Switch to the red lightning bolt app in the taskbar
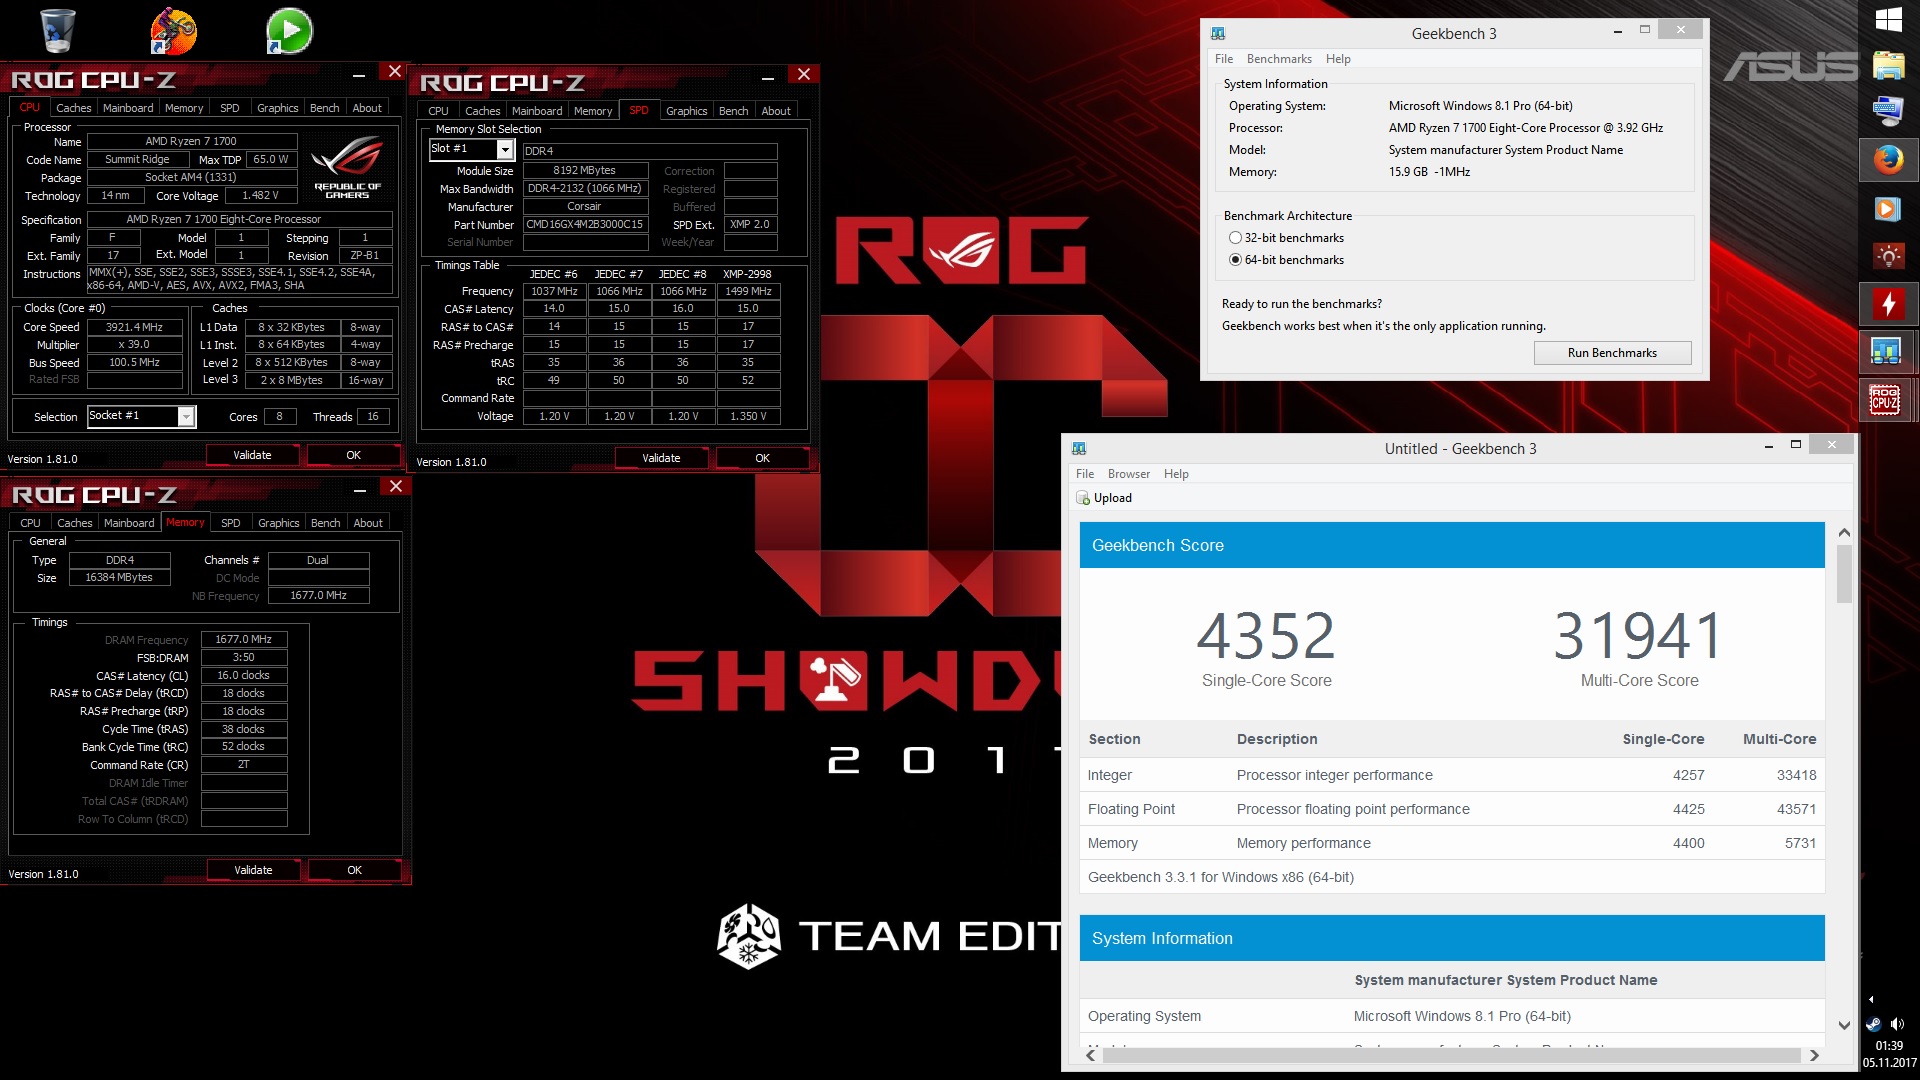 1889,303
